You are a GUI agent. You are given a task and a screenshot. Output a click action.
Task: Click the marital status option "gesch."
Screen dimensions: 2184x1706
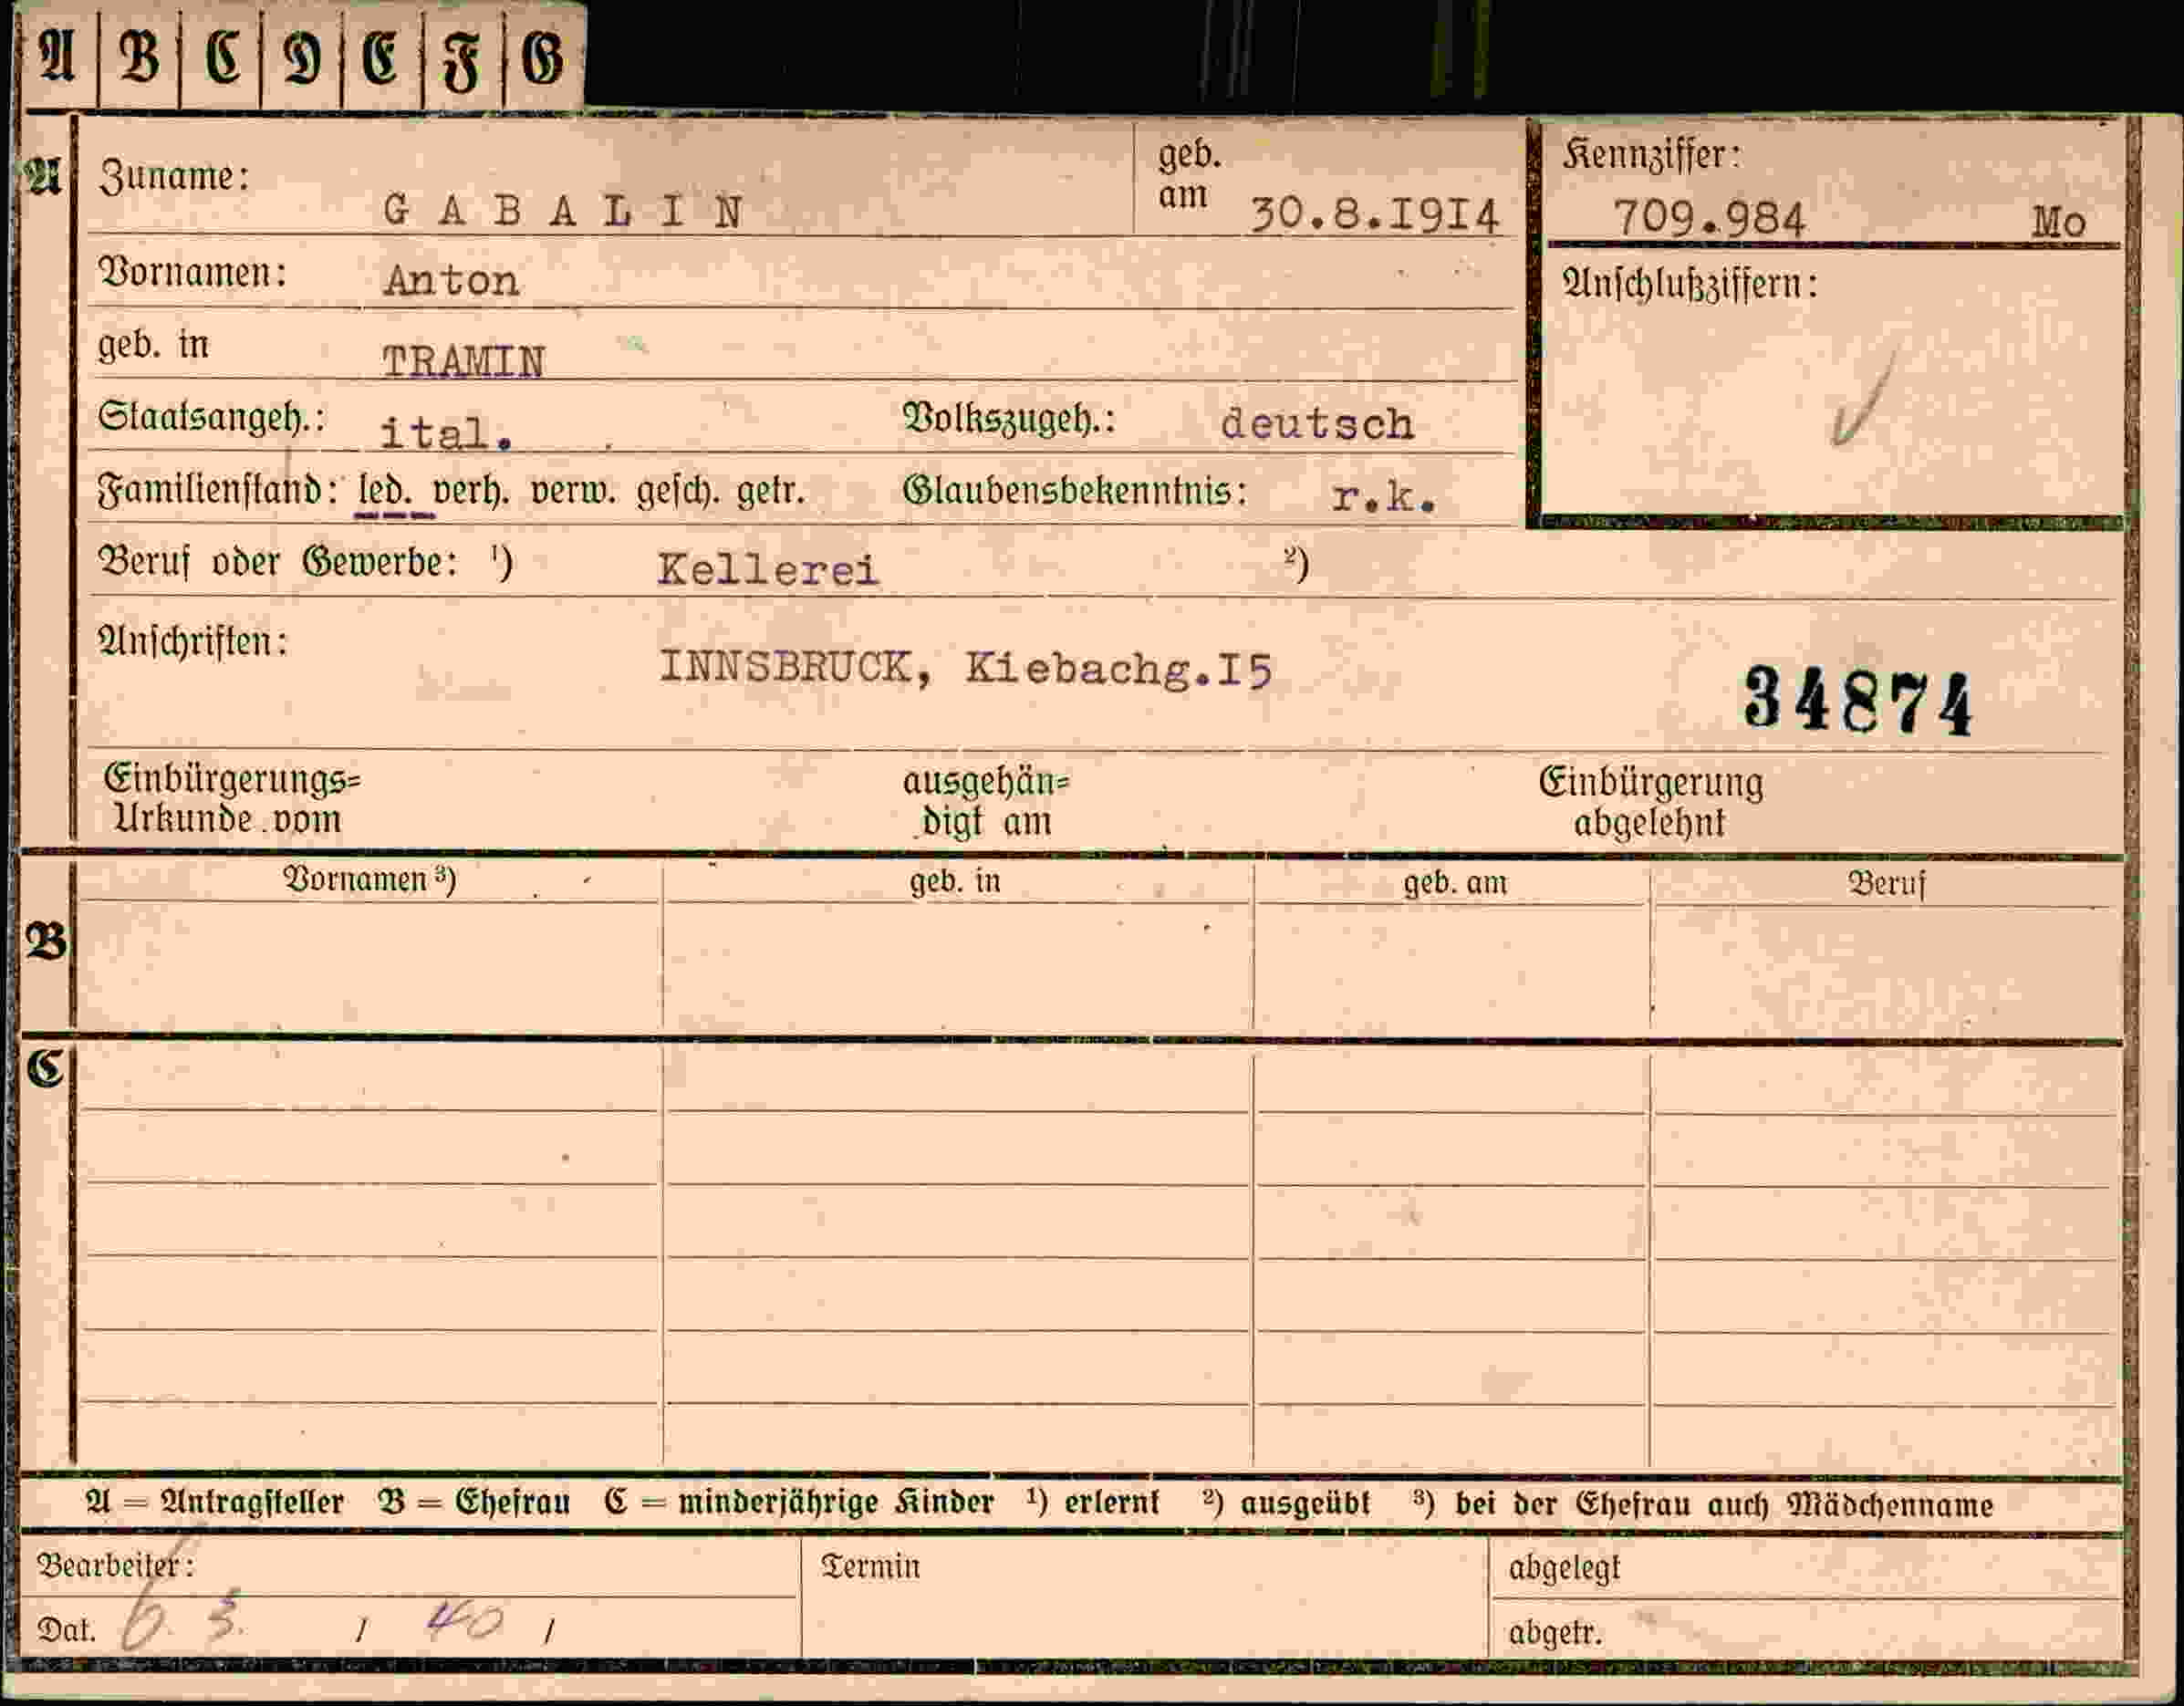click(x=677, y=491)
